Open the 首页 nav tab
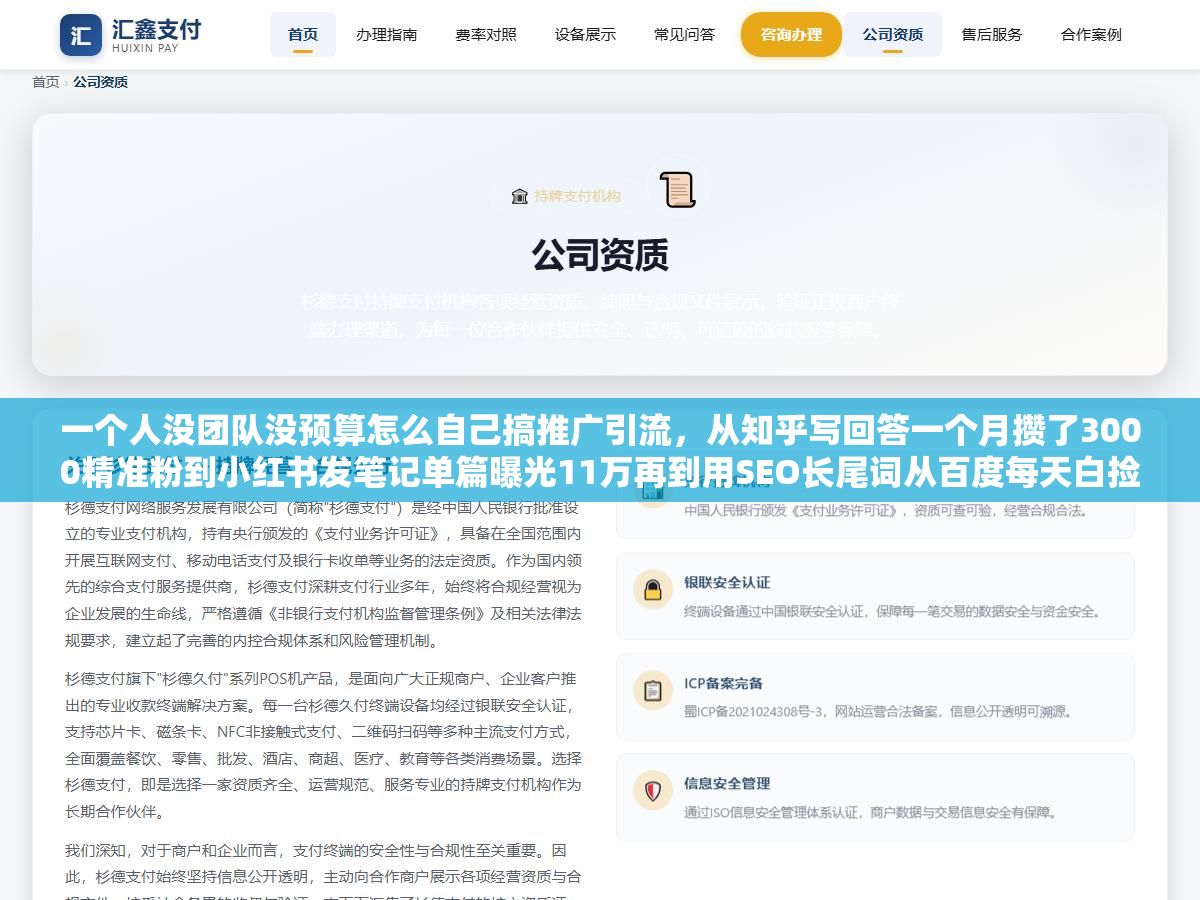1200x900 pixels. [303, 34]
